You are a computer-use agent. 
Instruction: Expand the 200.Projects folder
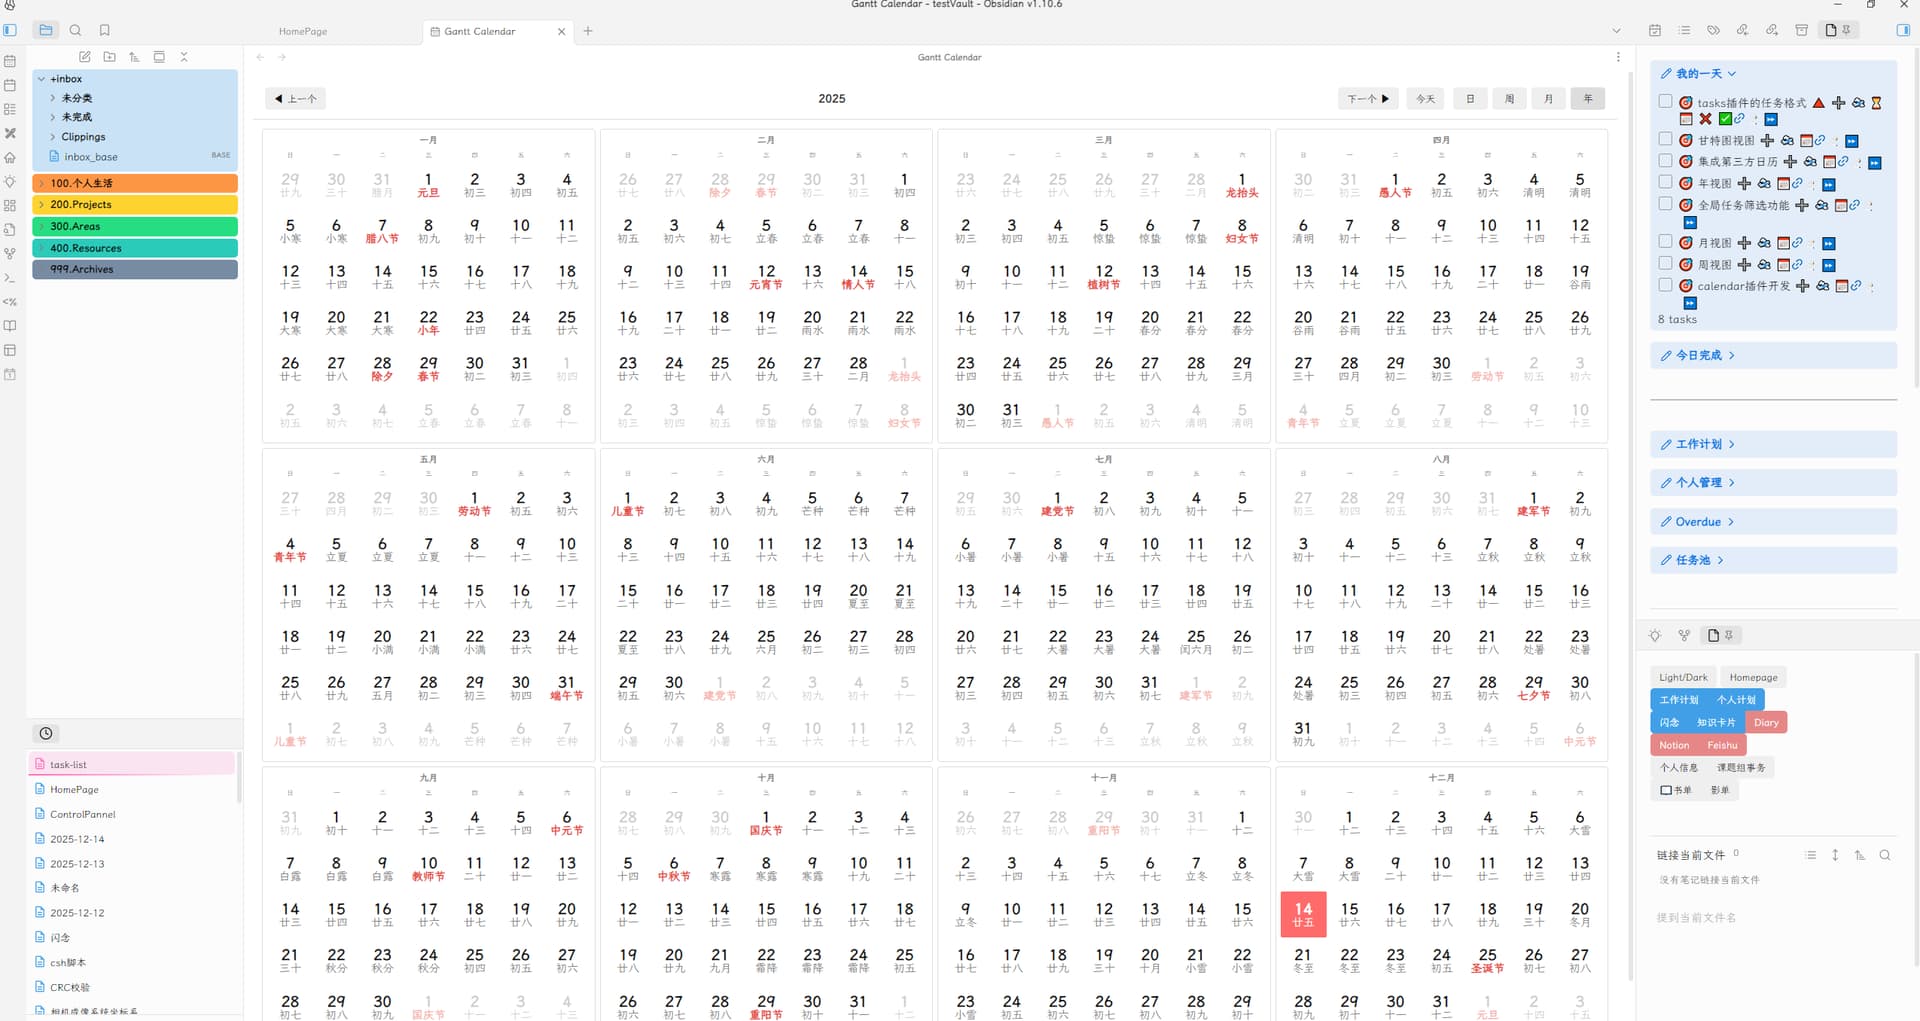click(x=41, y=205)
